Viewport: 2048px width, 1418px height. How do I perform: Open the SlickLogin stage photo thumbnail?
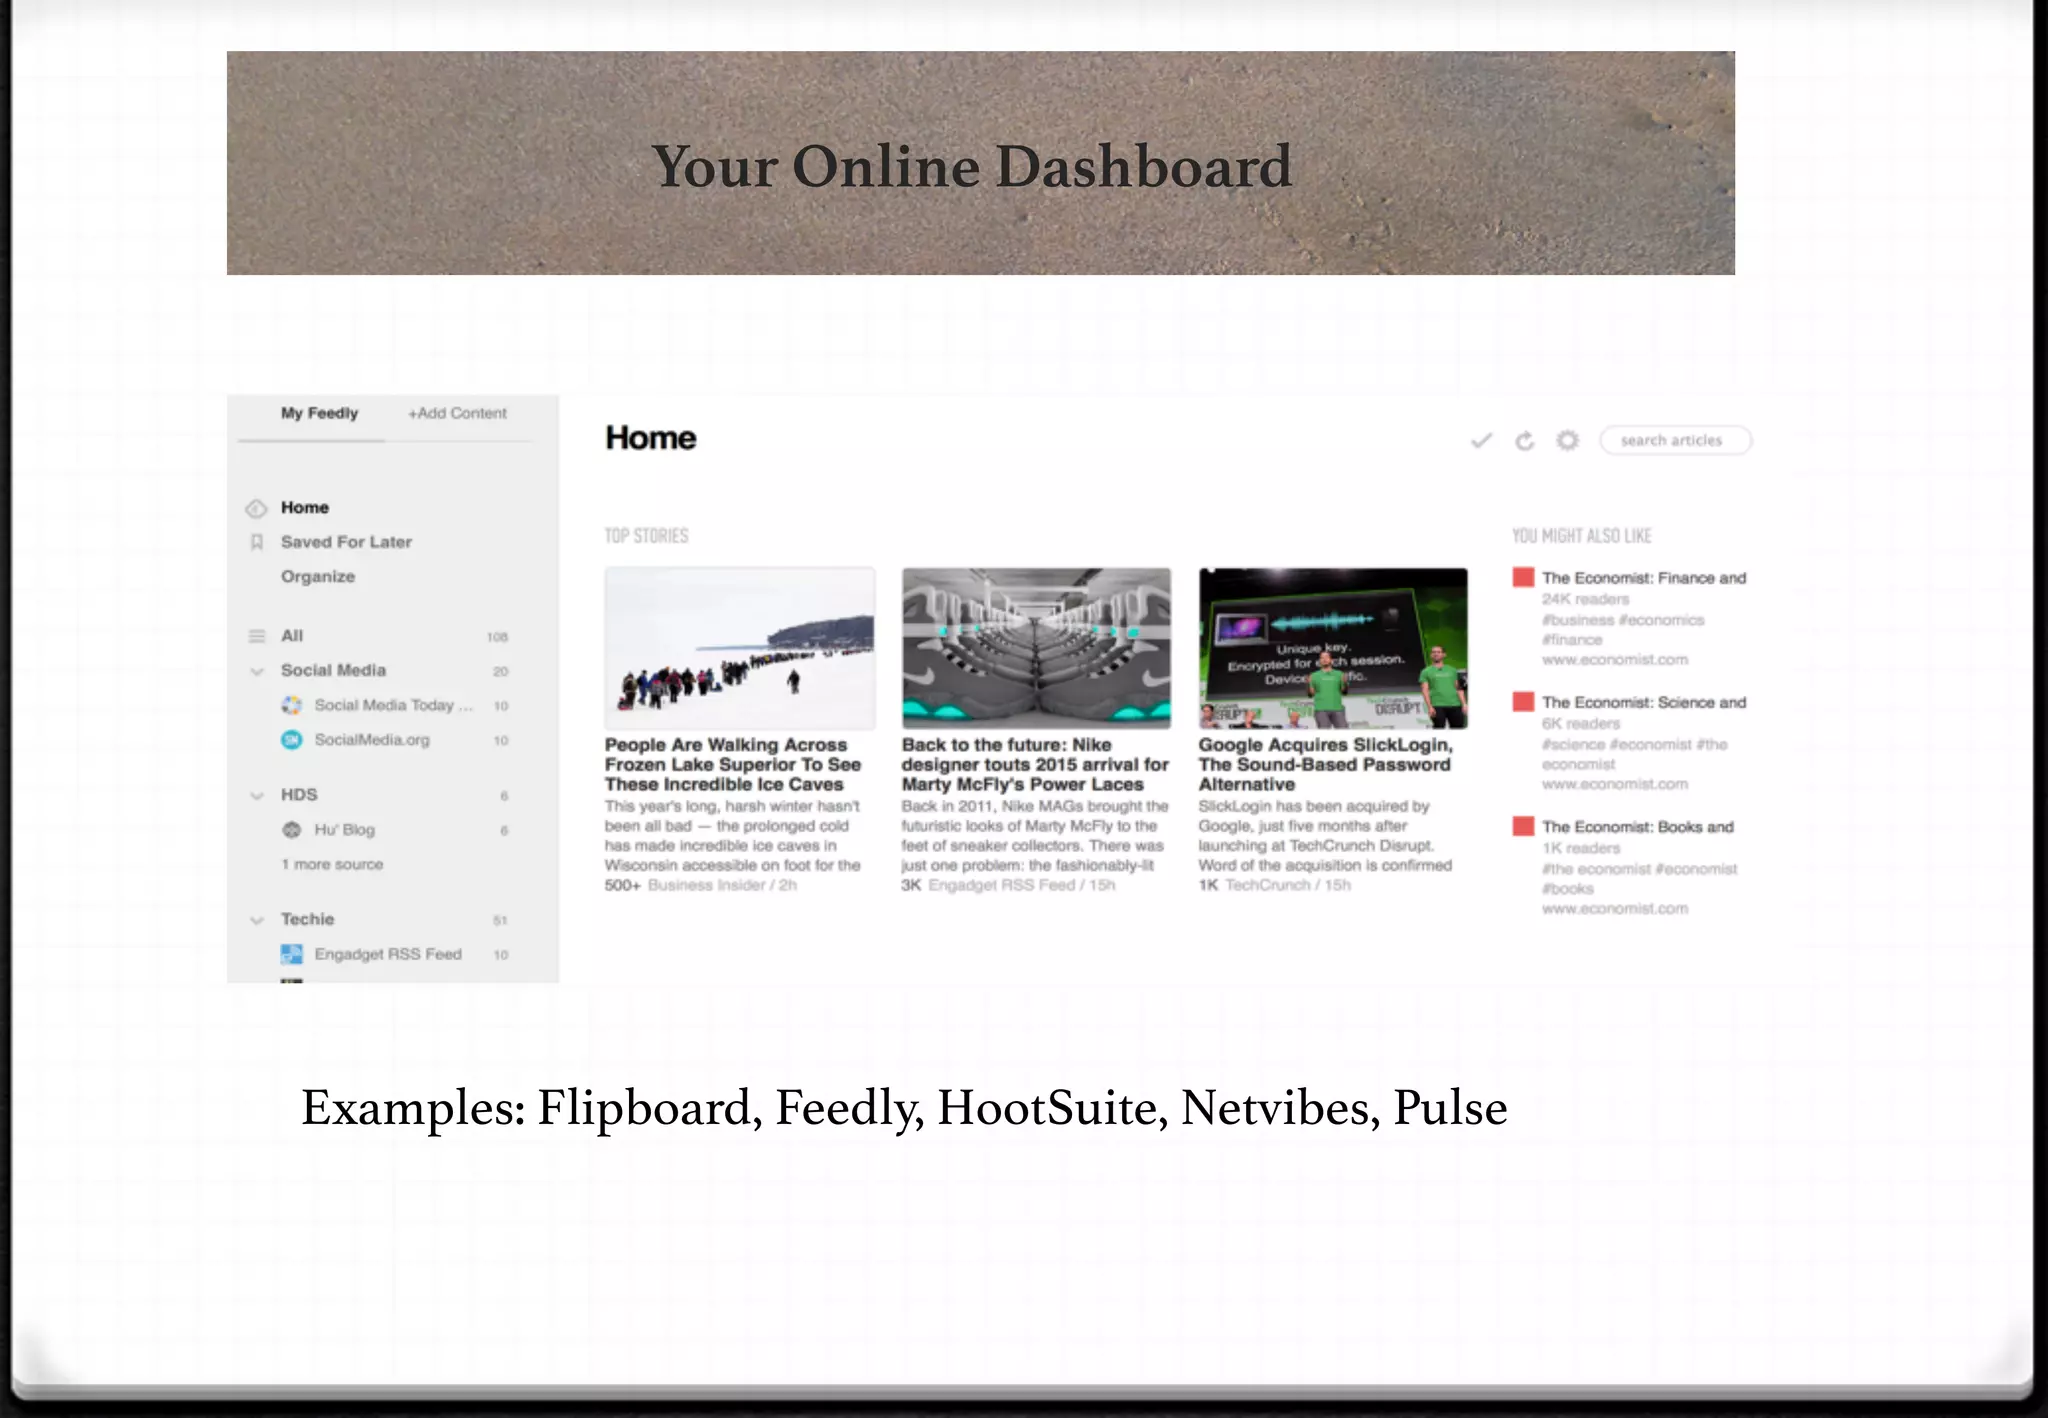click(x=1333, y=648)
